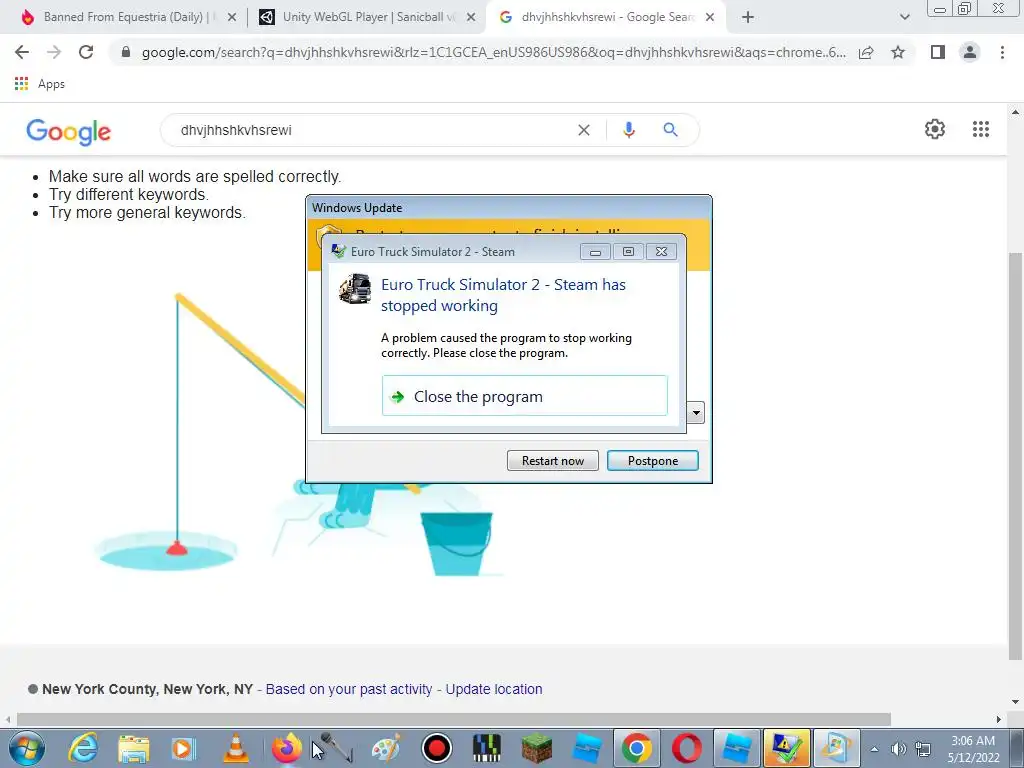This screenshot has height=768, width=1024.
Task: Open the Windows Start menu
Action: pos(27,748)
